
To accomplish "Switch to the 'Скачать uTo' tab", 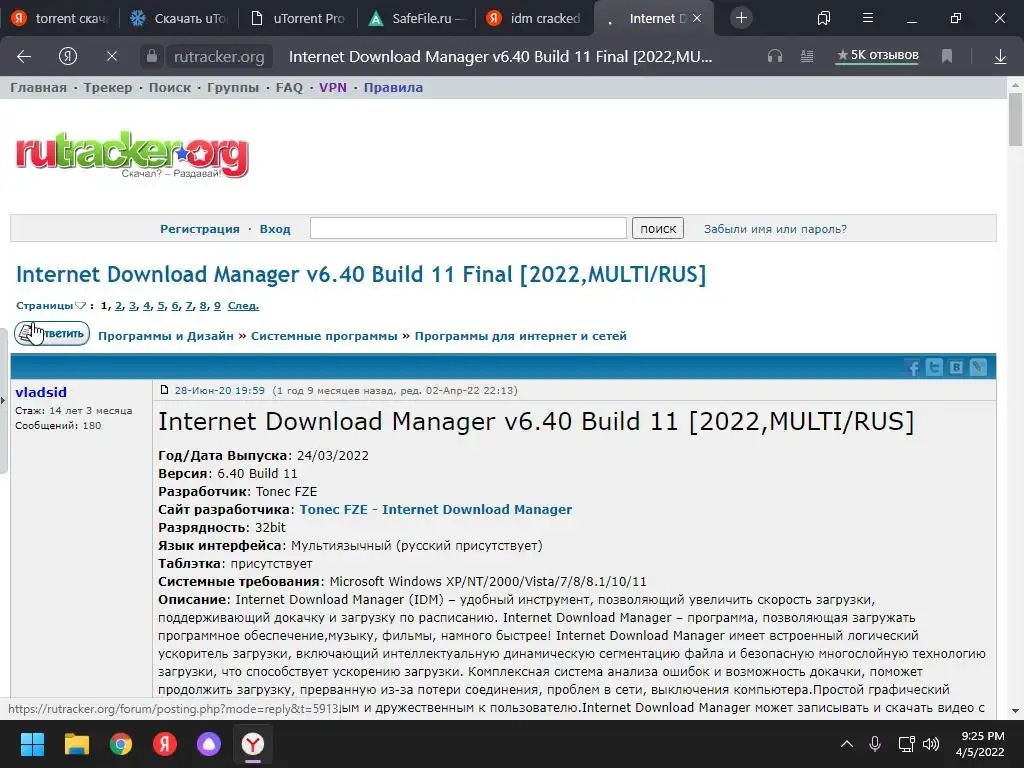I will (178, 18).
